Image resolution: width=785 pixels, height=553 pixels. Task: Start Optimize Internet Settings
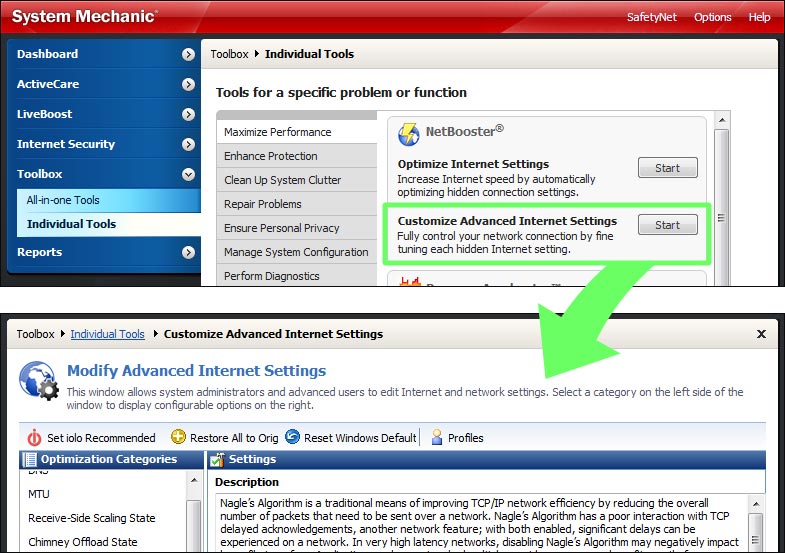click(x=667, y=168)
